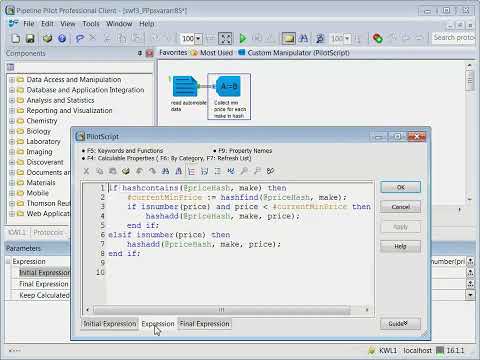Screen dimensions: 480x360
Task: Select the Materials folder
Action: coord(41,183)
